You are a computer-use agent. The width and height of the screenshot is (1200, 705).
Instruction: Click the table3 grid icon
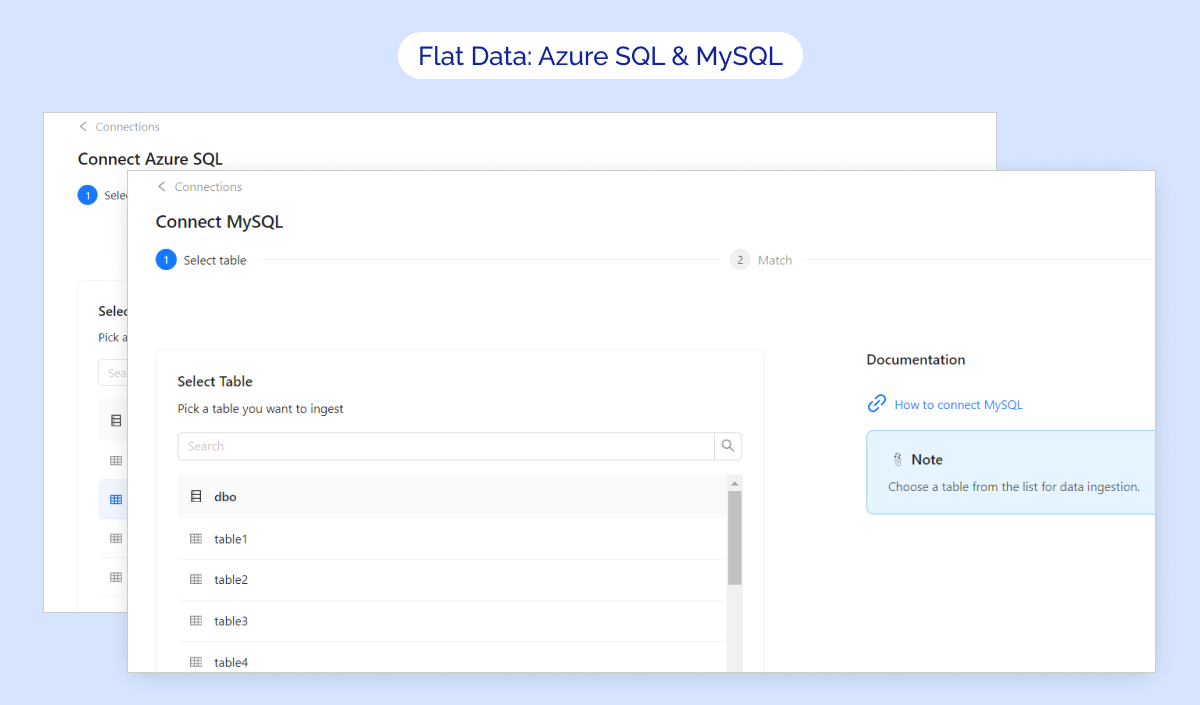[x=196, y=621]
